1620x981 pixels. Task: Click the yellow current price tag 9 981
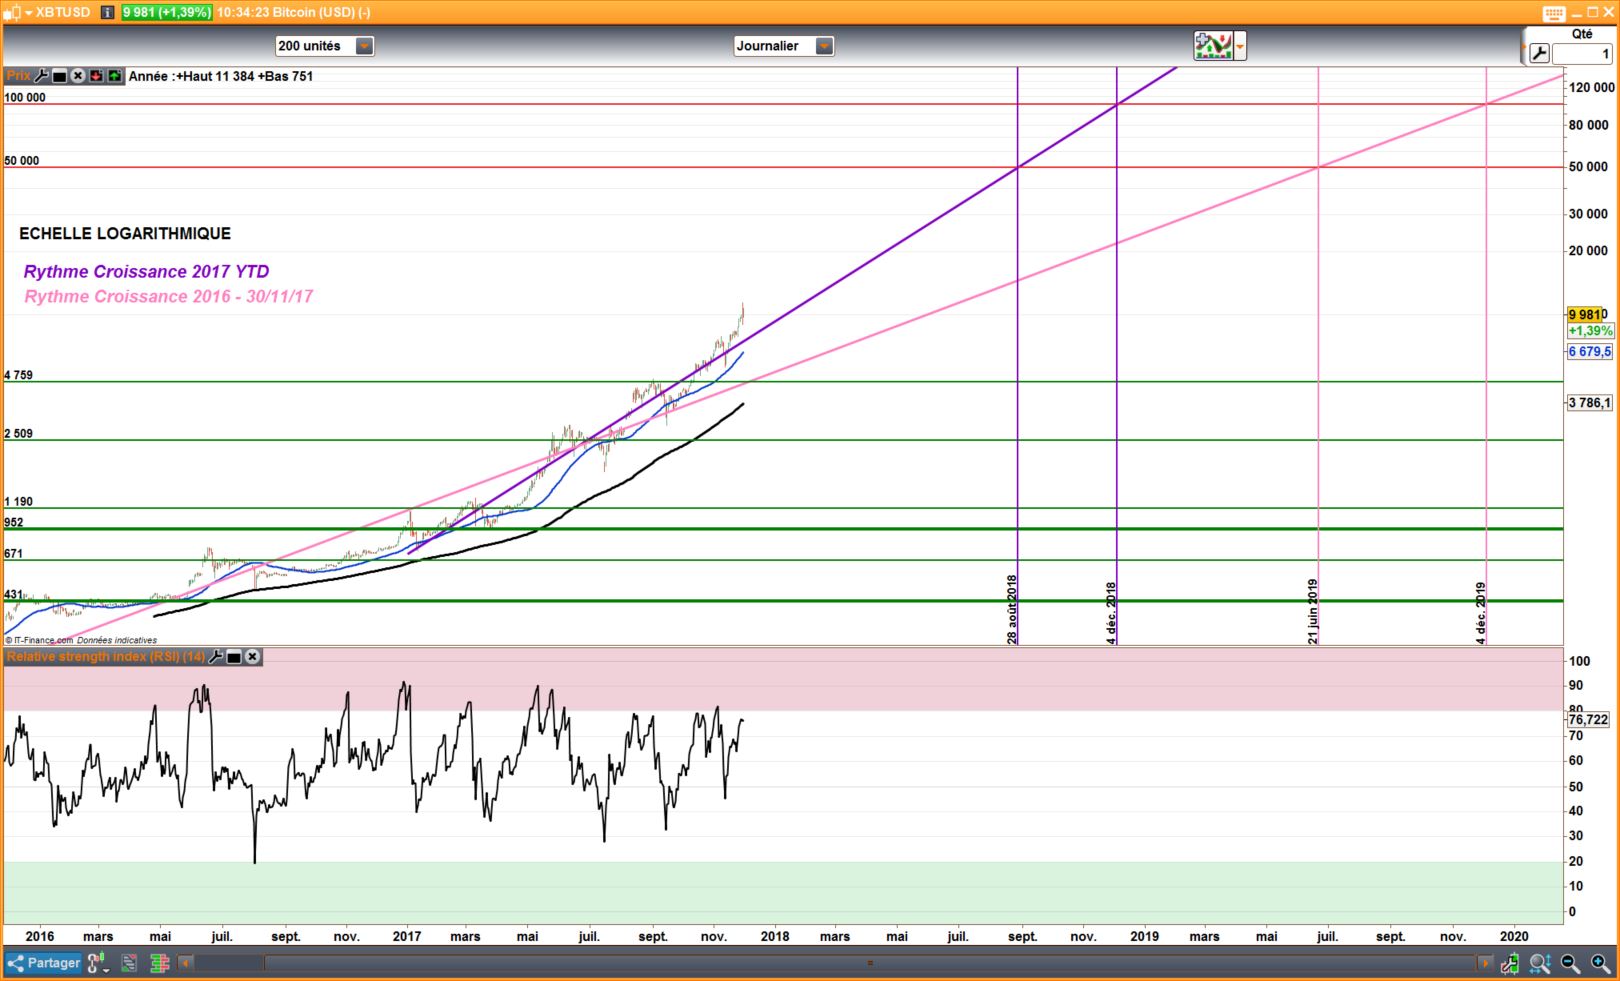pyautogui.click(x=1587, y=314)
